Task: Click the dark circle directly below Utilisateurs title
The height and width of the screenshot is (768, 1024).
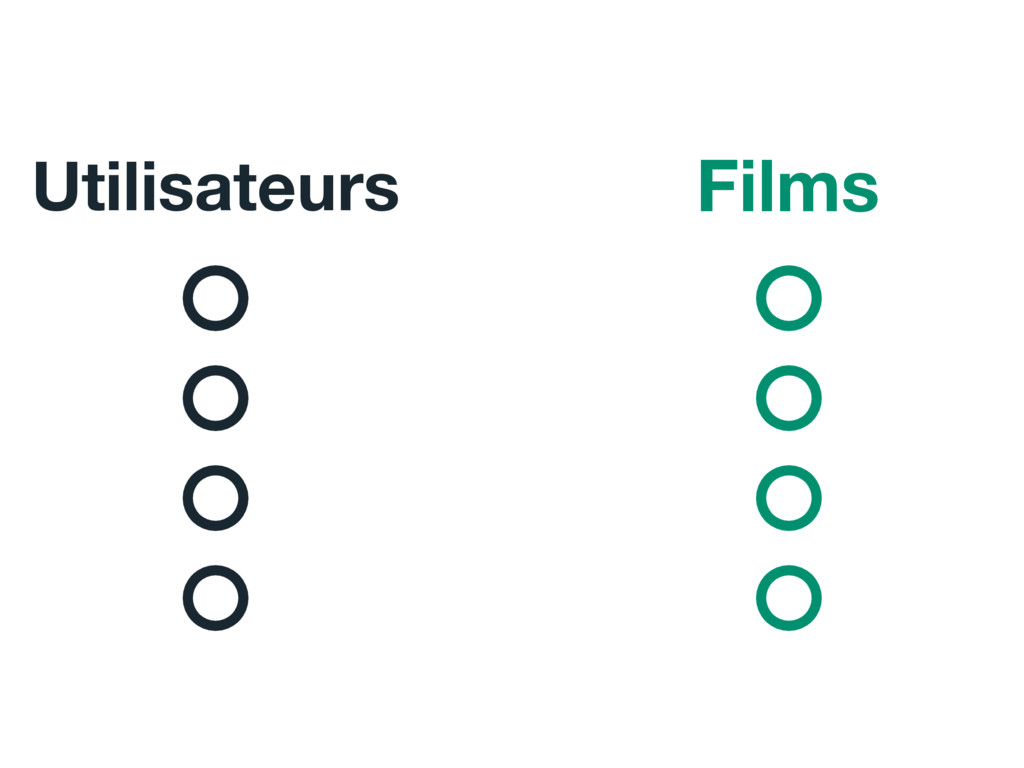Action: click(216, 298)
